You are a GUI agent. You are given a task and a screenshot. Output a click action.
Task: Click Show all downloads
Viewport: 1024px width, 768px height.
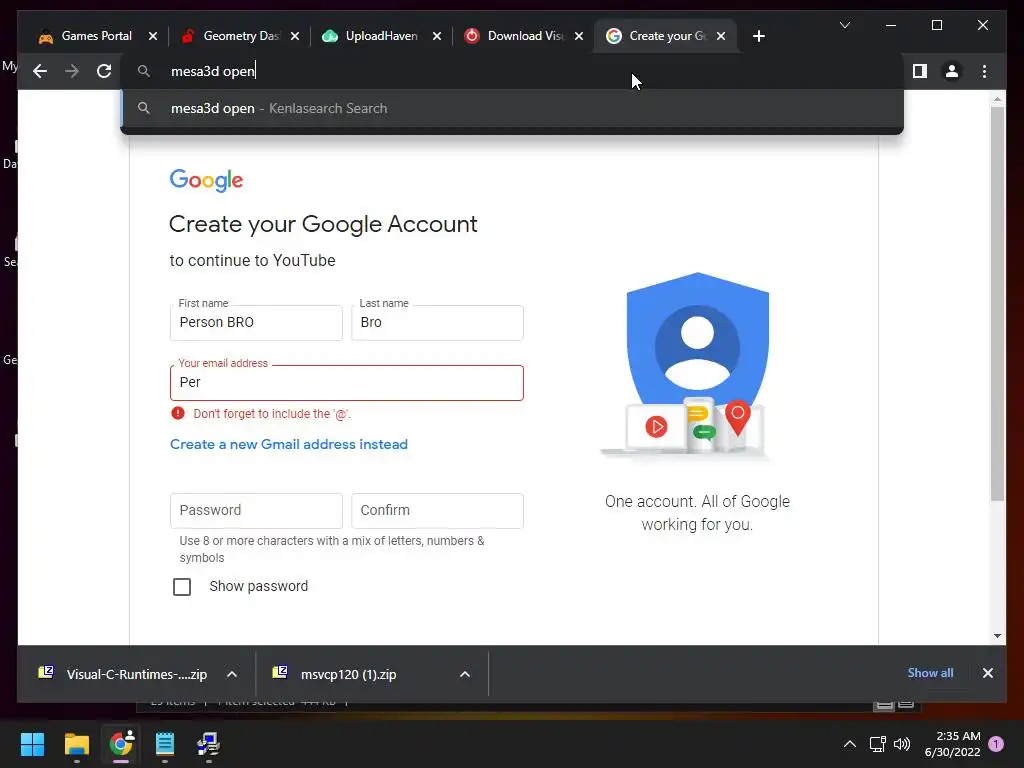[x=930, y=673]
